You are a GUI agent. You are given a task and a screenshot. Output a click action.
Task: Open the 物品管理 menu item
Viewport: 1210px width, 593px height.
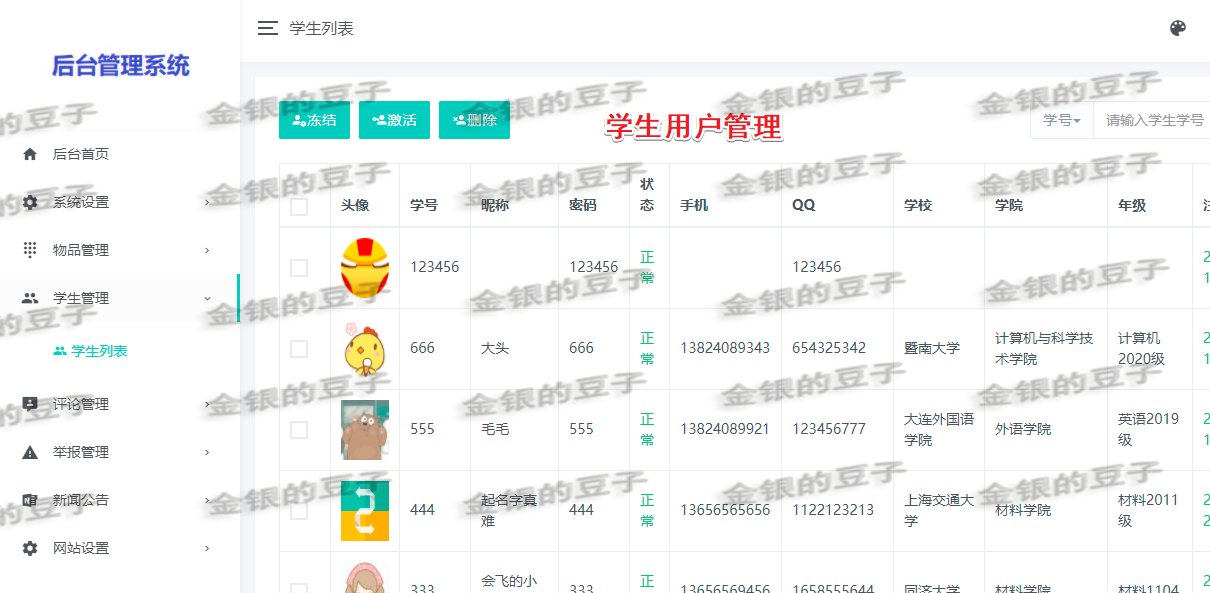click(120, 250)
